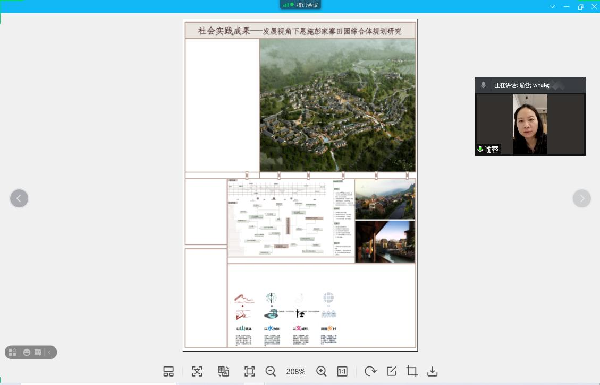
Task: Show image at 1:1 actual size
Action: [342, 371]
